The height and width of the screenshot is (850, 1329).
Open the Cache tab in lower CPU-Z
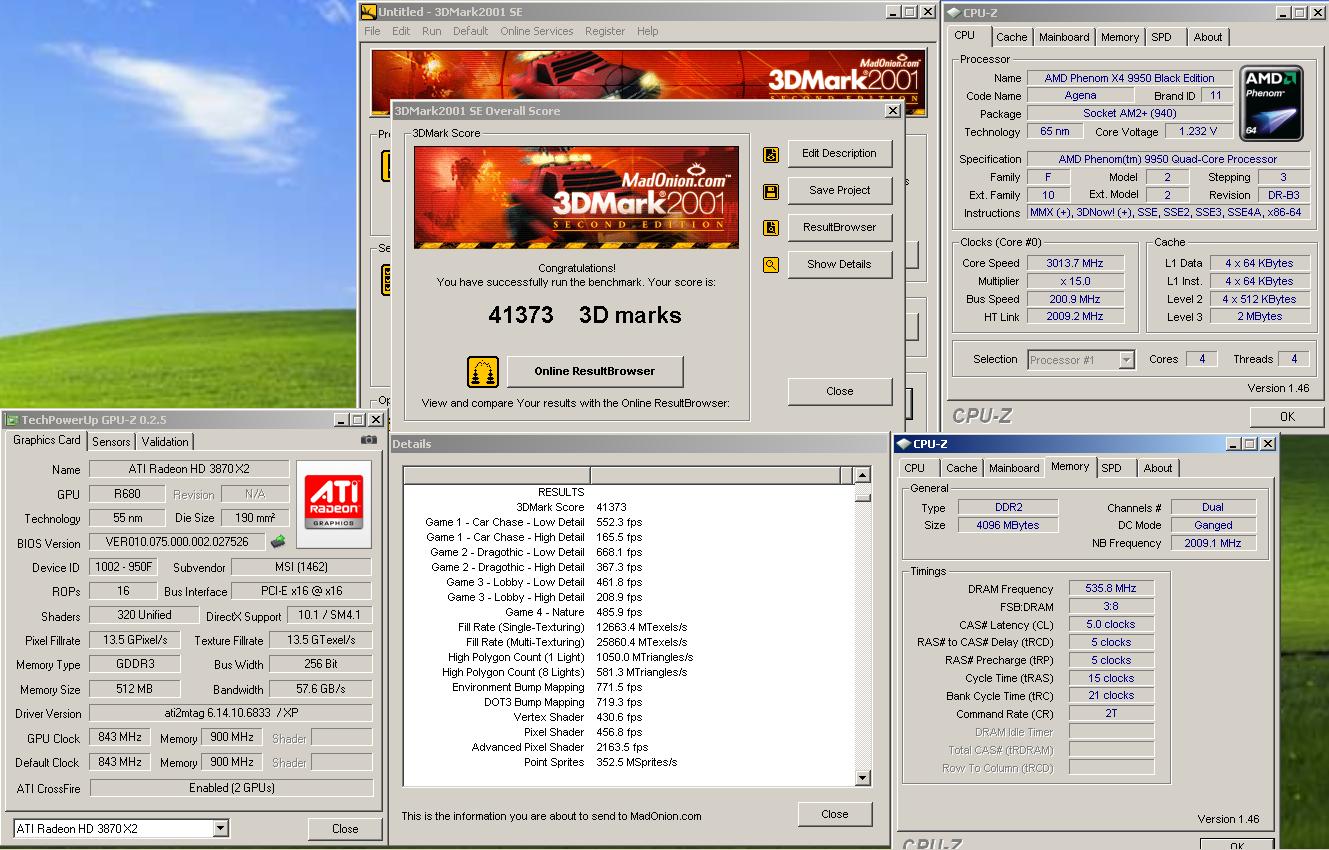961,468
